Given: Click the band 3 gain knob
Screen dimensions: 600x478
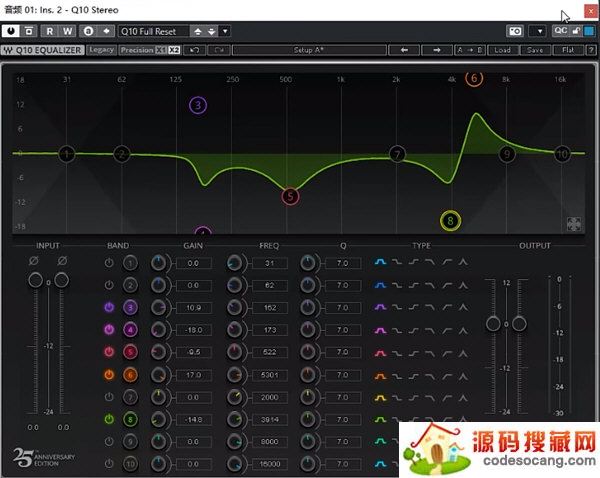Looking at the screenshot, I should [x=158, y=308].
